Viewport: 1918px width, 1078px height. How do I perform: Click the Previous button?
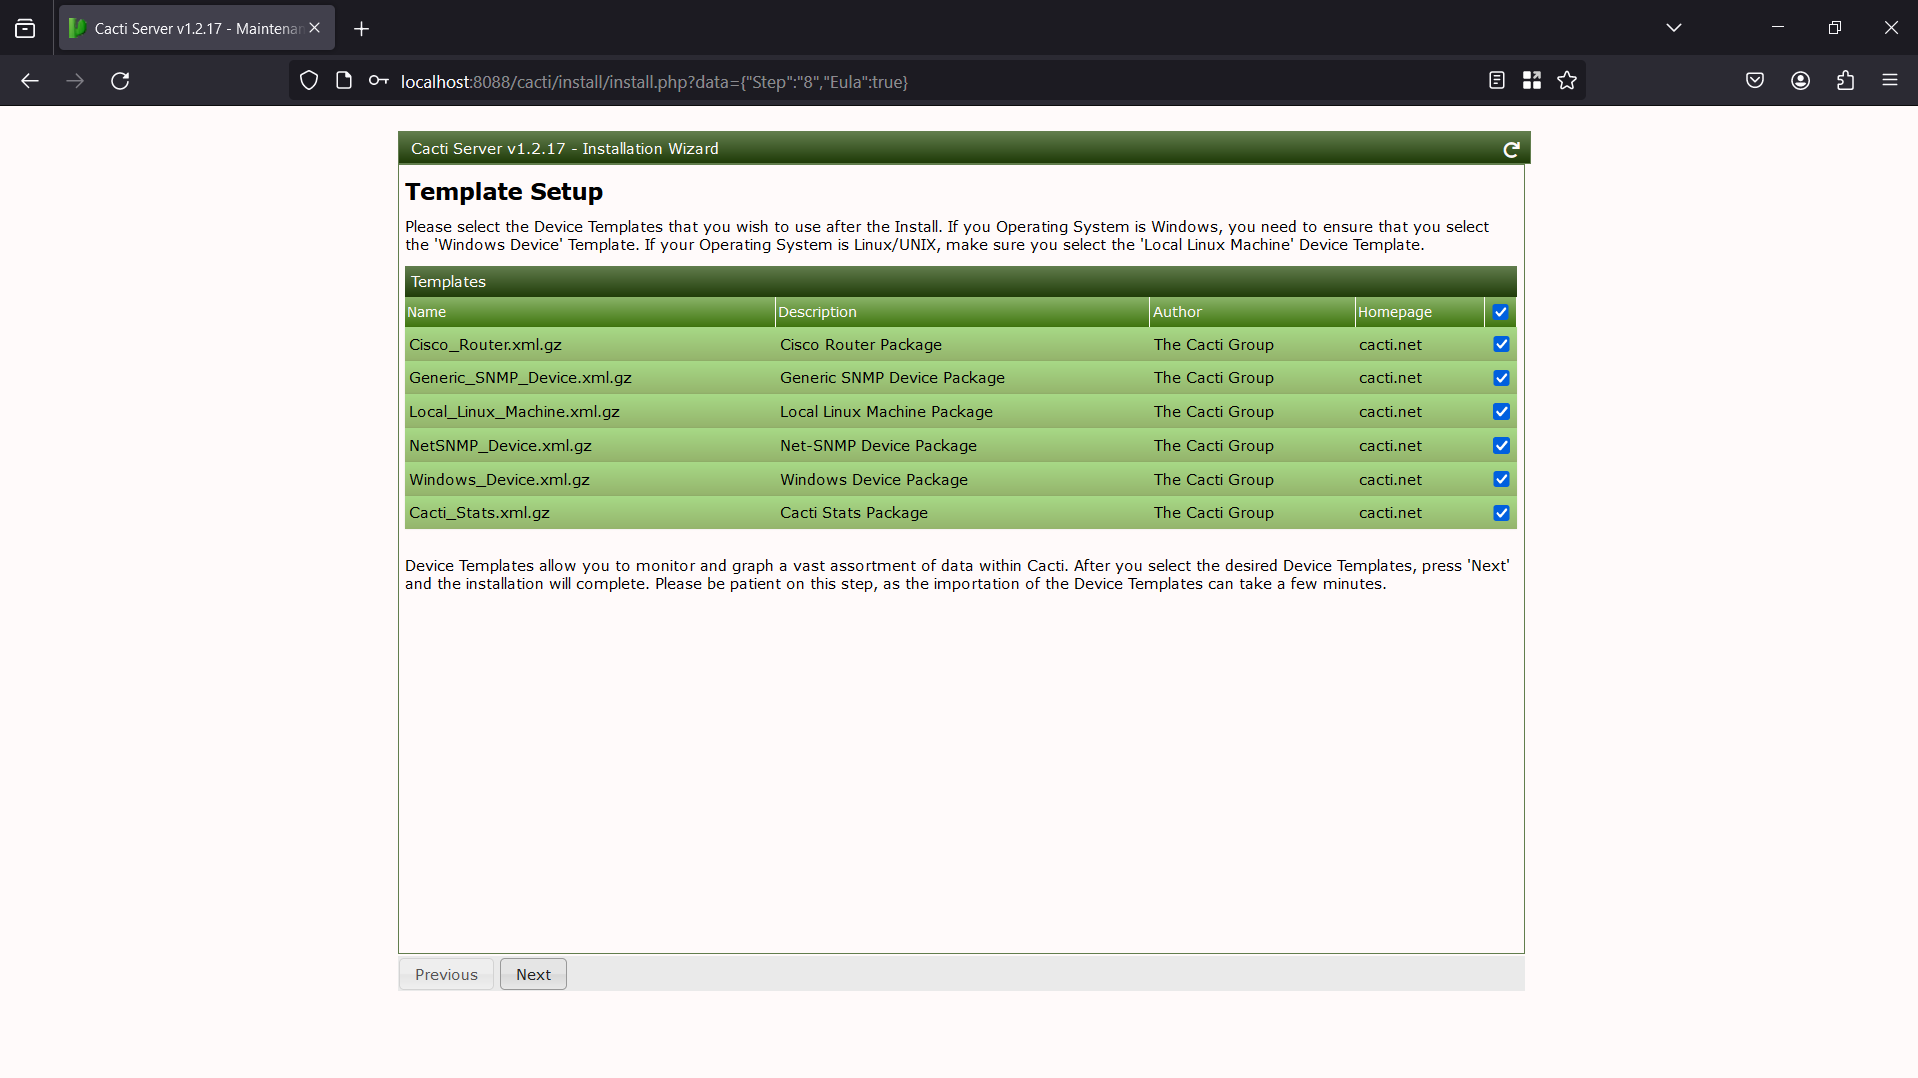tap(446, 975)
